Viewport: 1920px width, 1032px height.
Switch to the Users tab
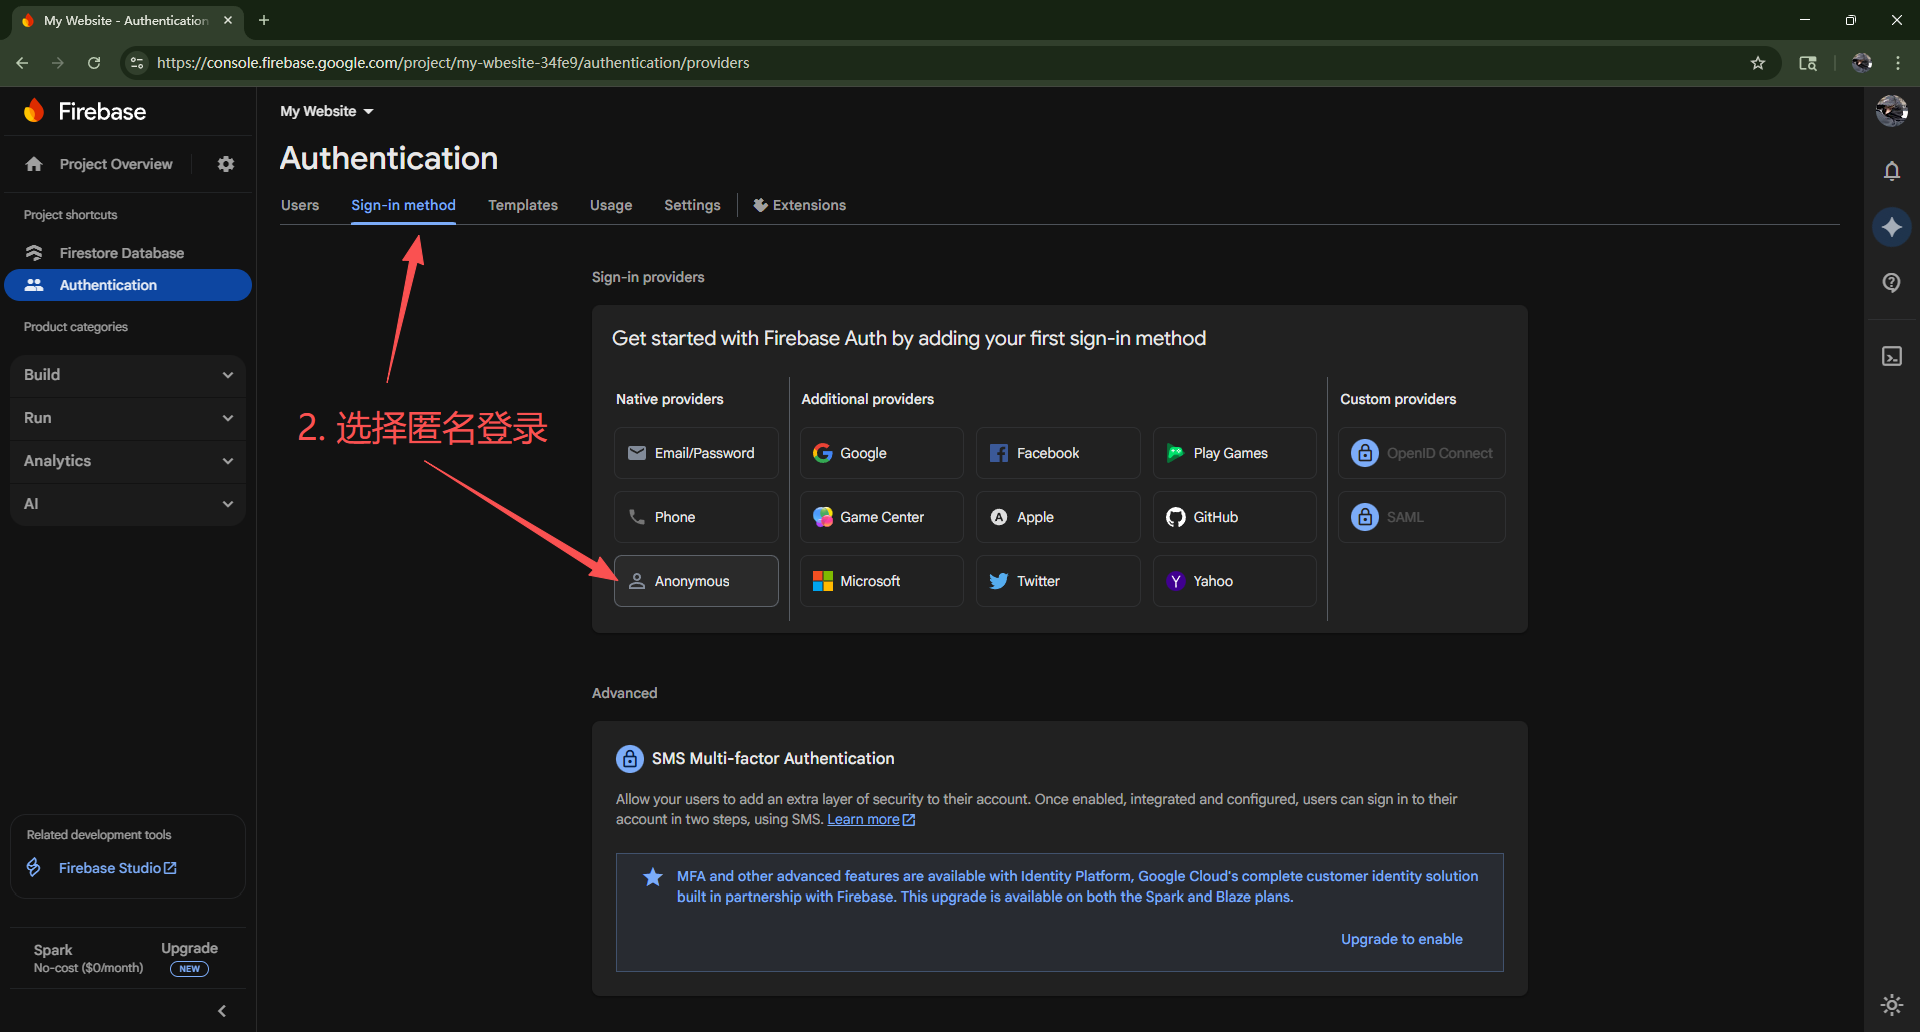(300, 205)
